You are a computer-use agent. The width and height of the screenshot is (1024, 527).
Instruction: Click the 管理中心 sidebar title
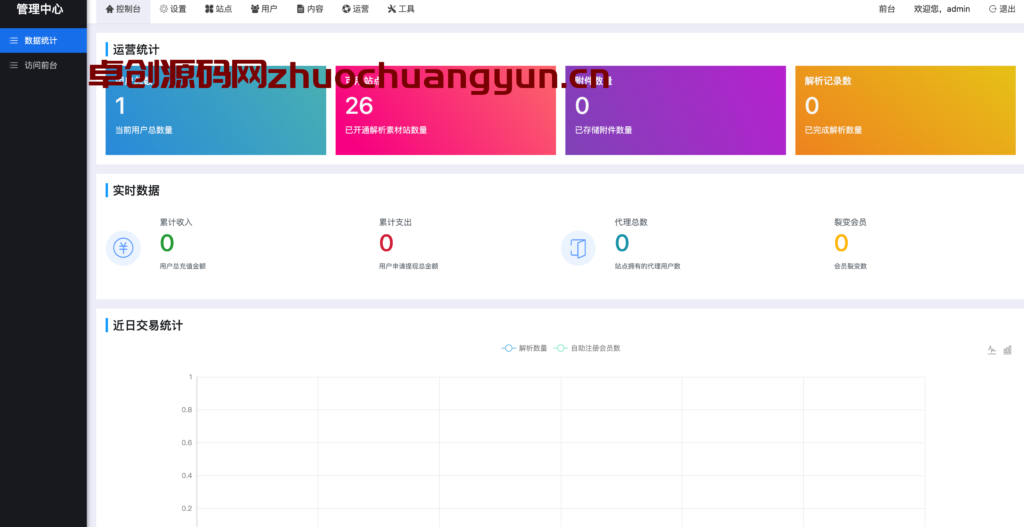[40, 10]
